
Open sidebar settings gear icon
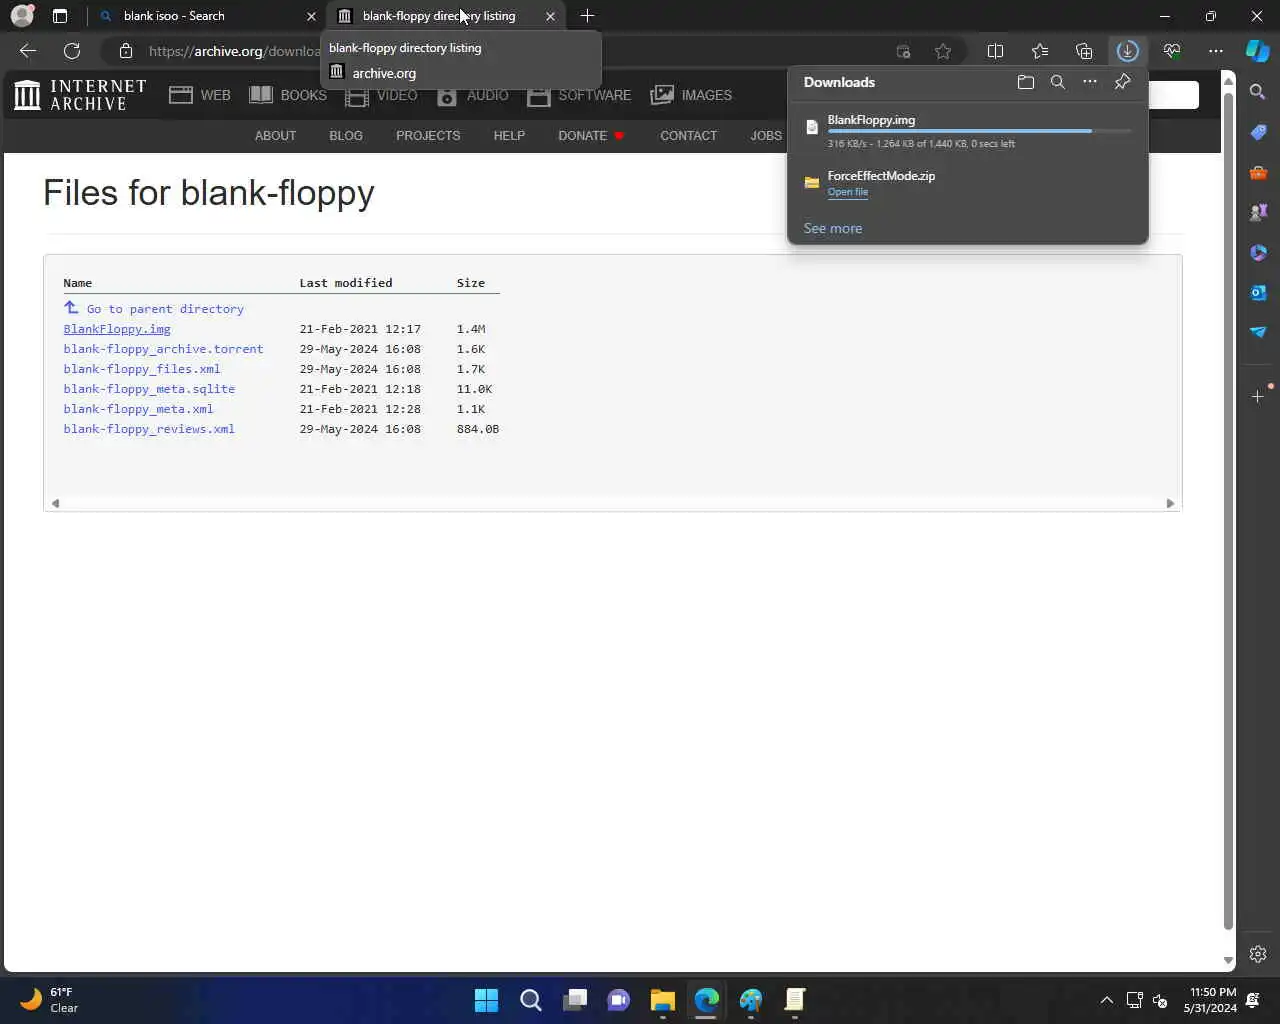pos(1258,954)
